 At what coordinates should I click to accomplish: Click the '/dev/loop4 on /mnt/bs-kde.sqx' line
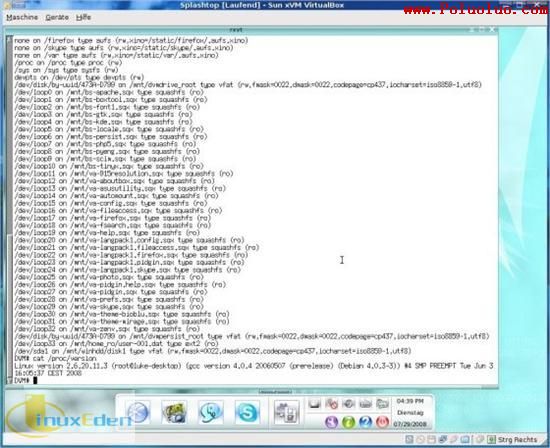point(103,122)
